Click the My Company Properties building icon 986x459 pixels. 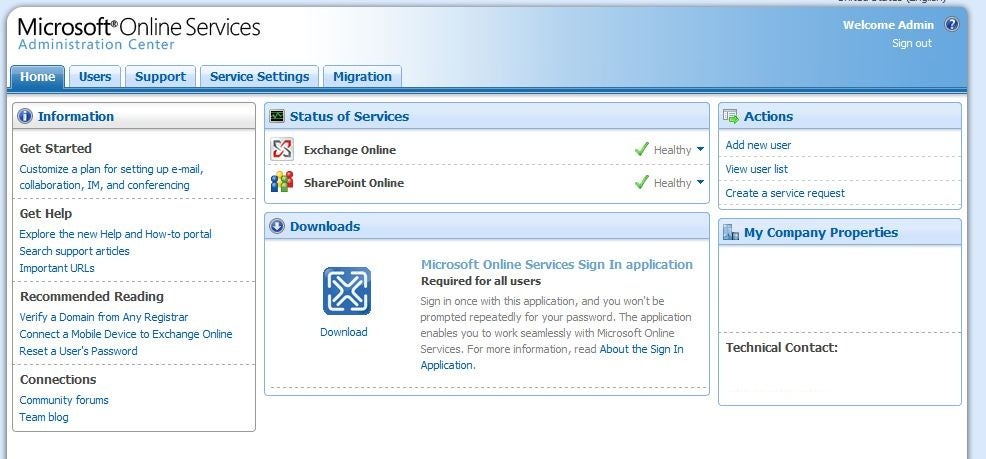pos(731,233)
